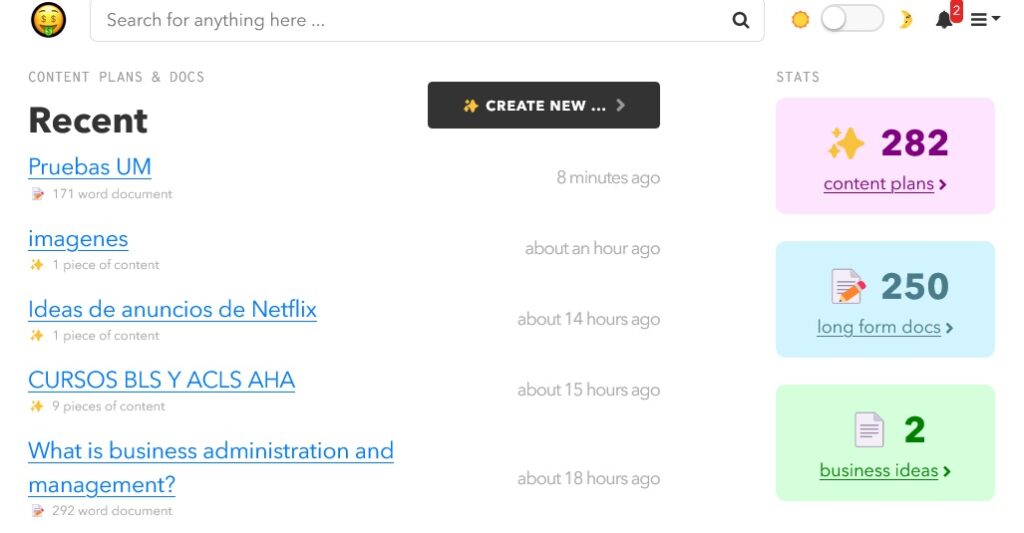Open 'CURSOS BLS Y ACLS AHA' plan
This screenshot has height=533, width=1024.
161,380
